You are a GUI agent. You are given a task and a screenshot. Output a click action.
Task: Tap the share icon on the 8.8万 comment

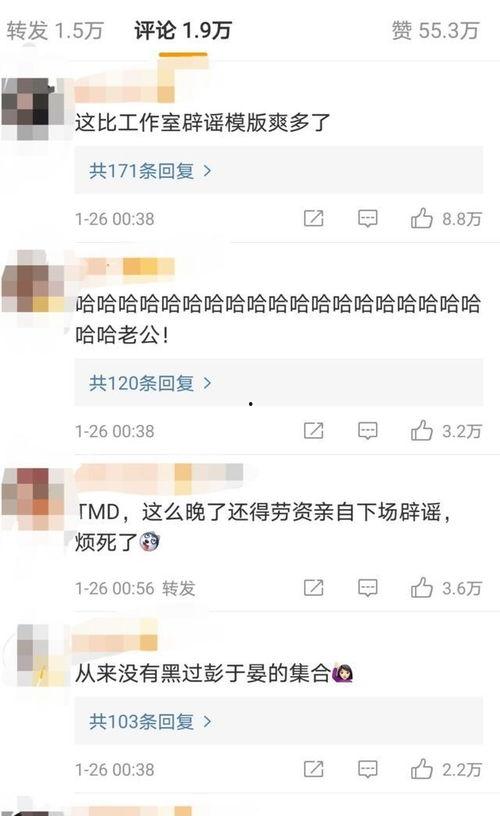(x=314, y=219)
